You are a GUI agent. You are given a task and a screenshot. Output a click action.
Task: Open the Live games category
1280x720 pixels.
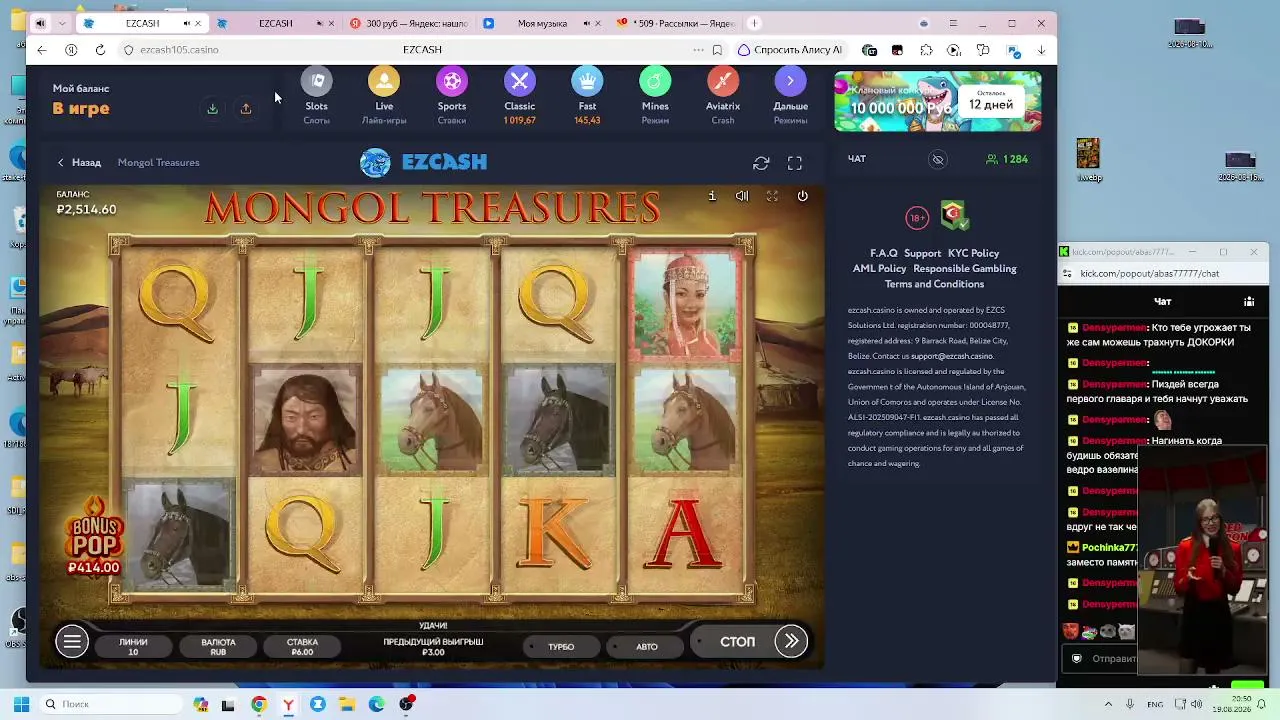click(x=384, y=81)
